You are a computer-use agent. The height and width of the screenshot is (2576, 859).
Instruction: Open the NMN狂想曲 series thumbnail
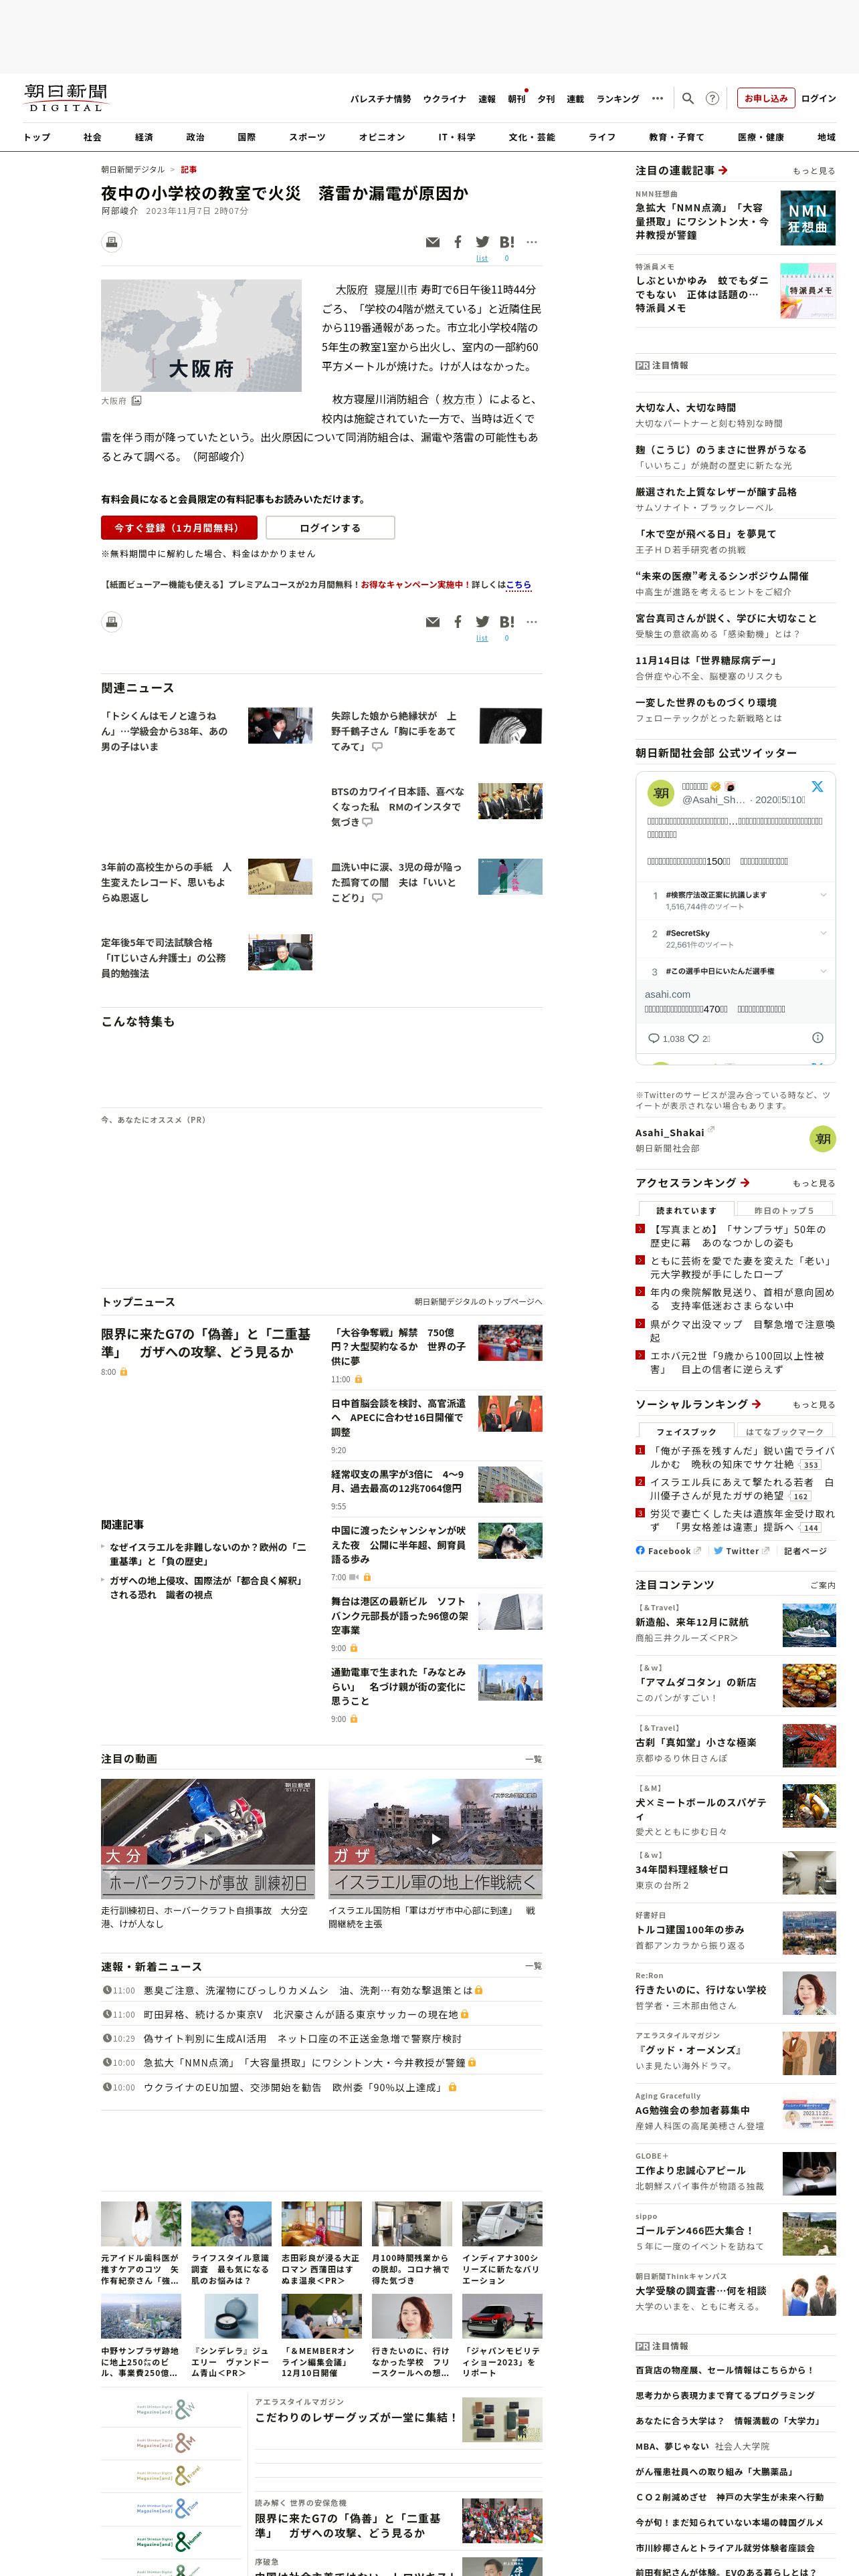[x=808, y=217]
